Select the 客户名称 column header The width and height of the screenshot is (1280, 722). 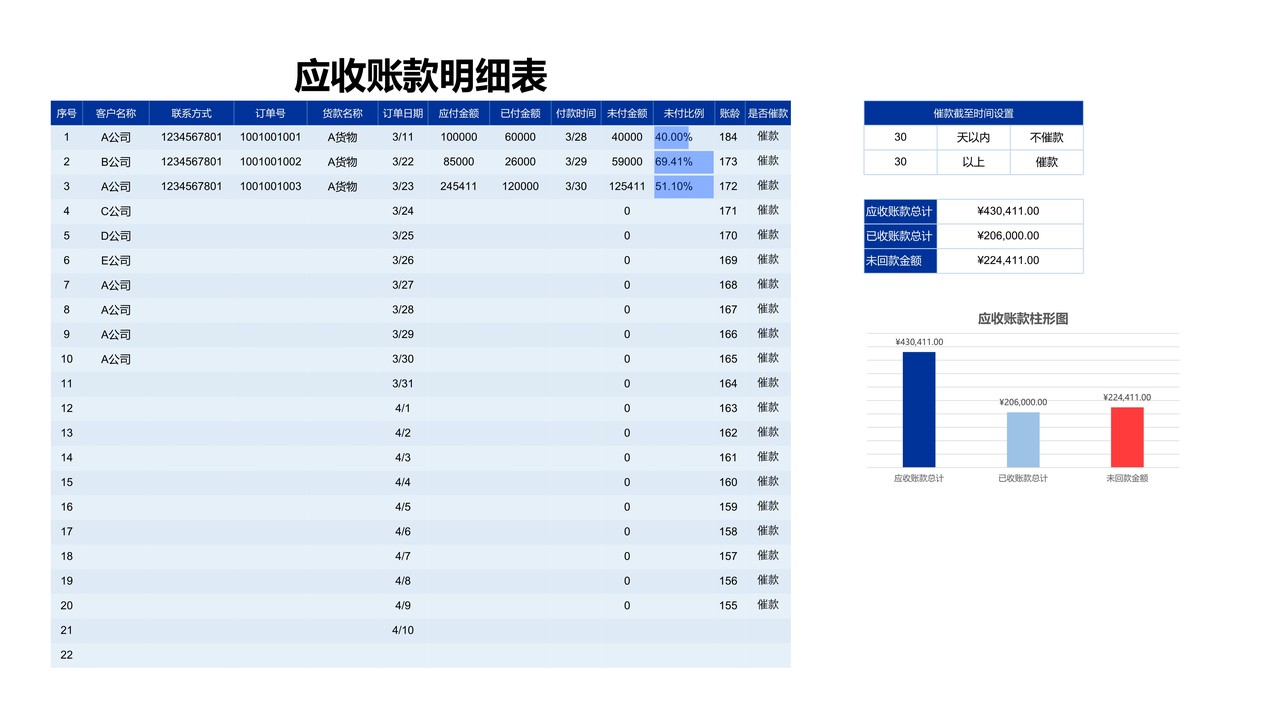pyautogui.click(x=114, y=113)
